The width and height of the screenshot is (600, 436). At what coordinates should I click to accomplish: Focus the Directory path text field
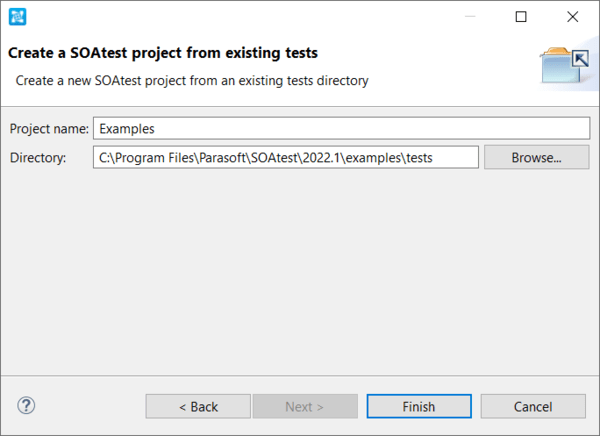[x=285, y=157]
